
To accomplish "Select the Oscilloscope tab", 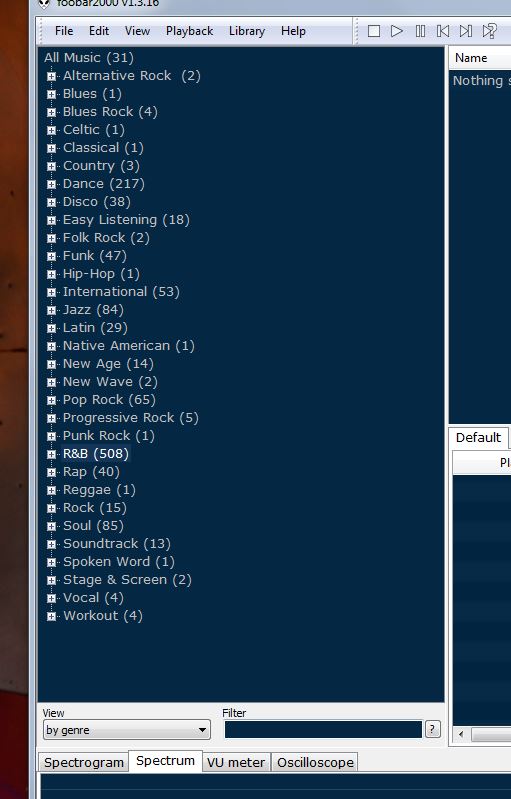I will coord(315,762).
